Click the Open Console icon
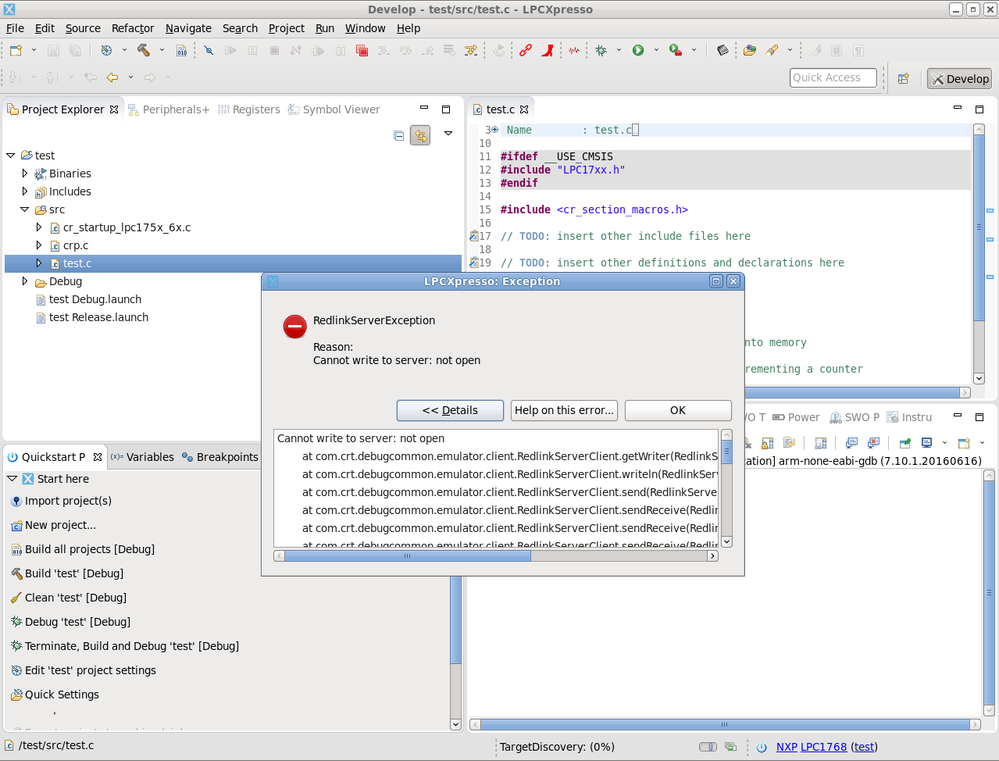This screenshot has height=761, width=999. [x=964, y=442]
